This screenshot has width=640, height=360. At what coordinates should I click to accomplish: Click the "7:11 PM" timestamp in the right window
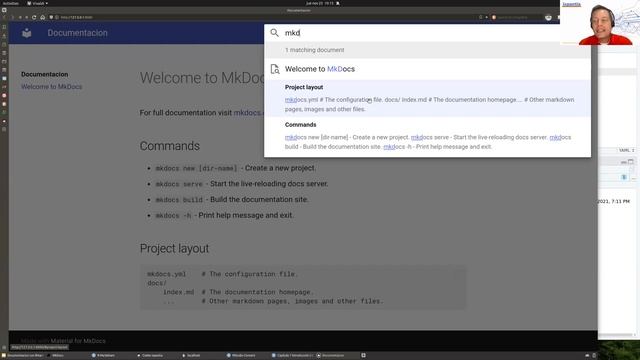coord(622,201)
